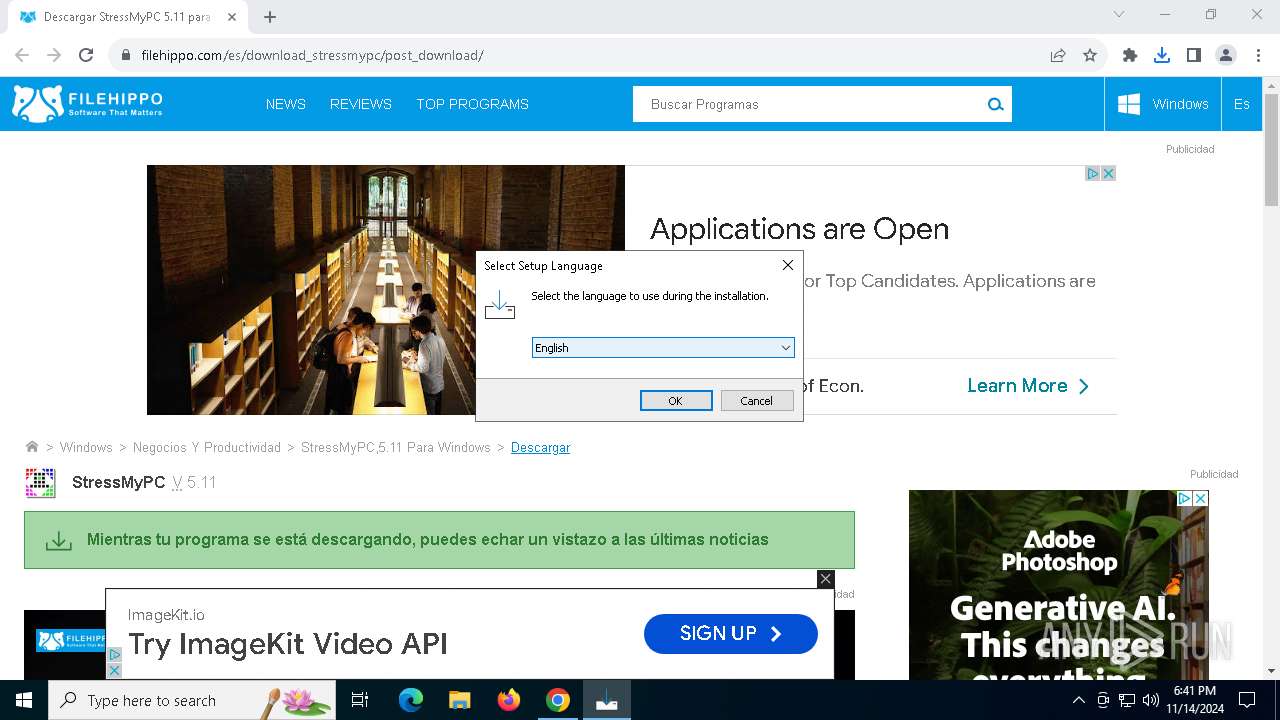Open the Chrome extensions puzzle icon
1280x720 pixels.
pyautogui.click(x=1130, y=55)
